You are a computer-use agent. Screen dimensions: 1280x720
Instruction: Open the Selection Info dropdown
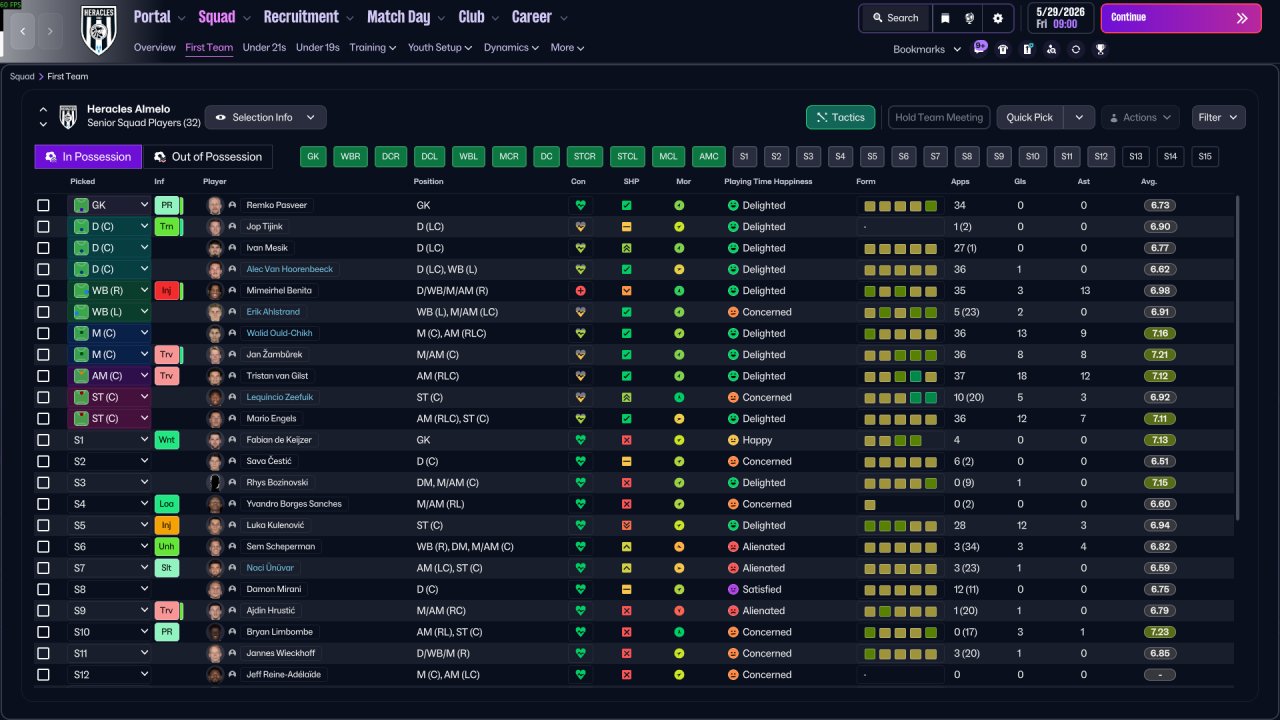[x=265, y=117]
